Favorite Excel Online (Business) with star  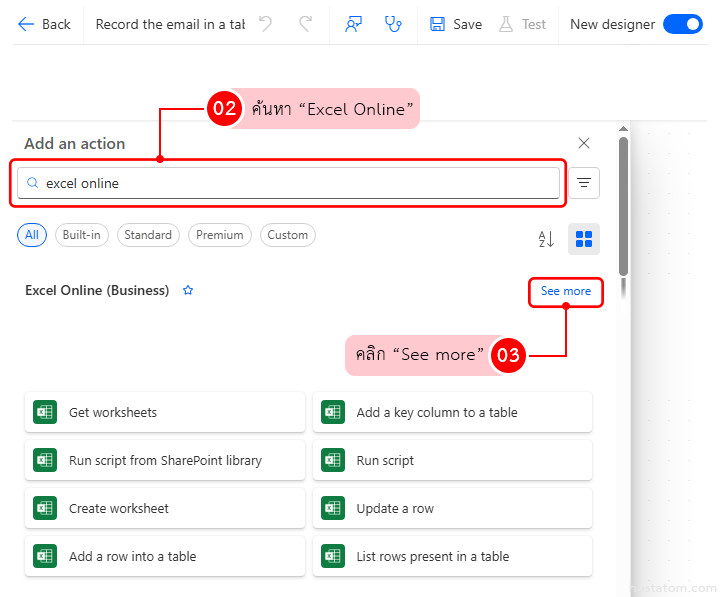pos(188,291)
